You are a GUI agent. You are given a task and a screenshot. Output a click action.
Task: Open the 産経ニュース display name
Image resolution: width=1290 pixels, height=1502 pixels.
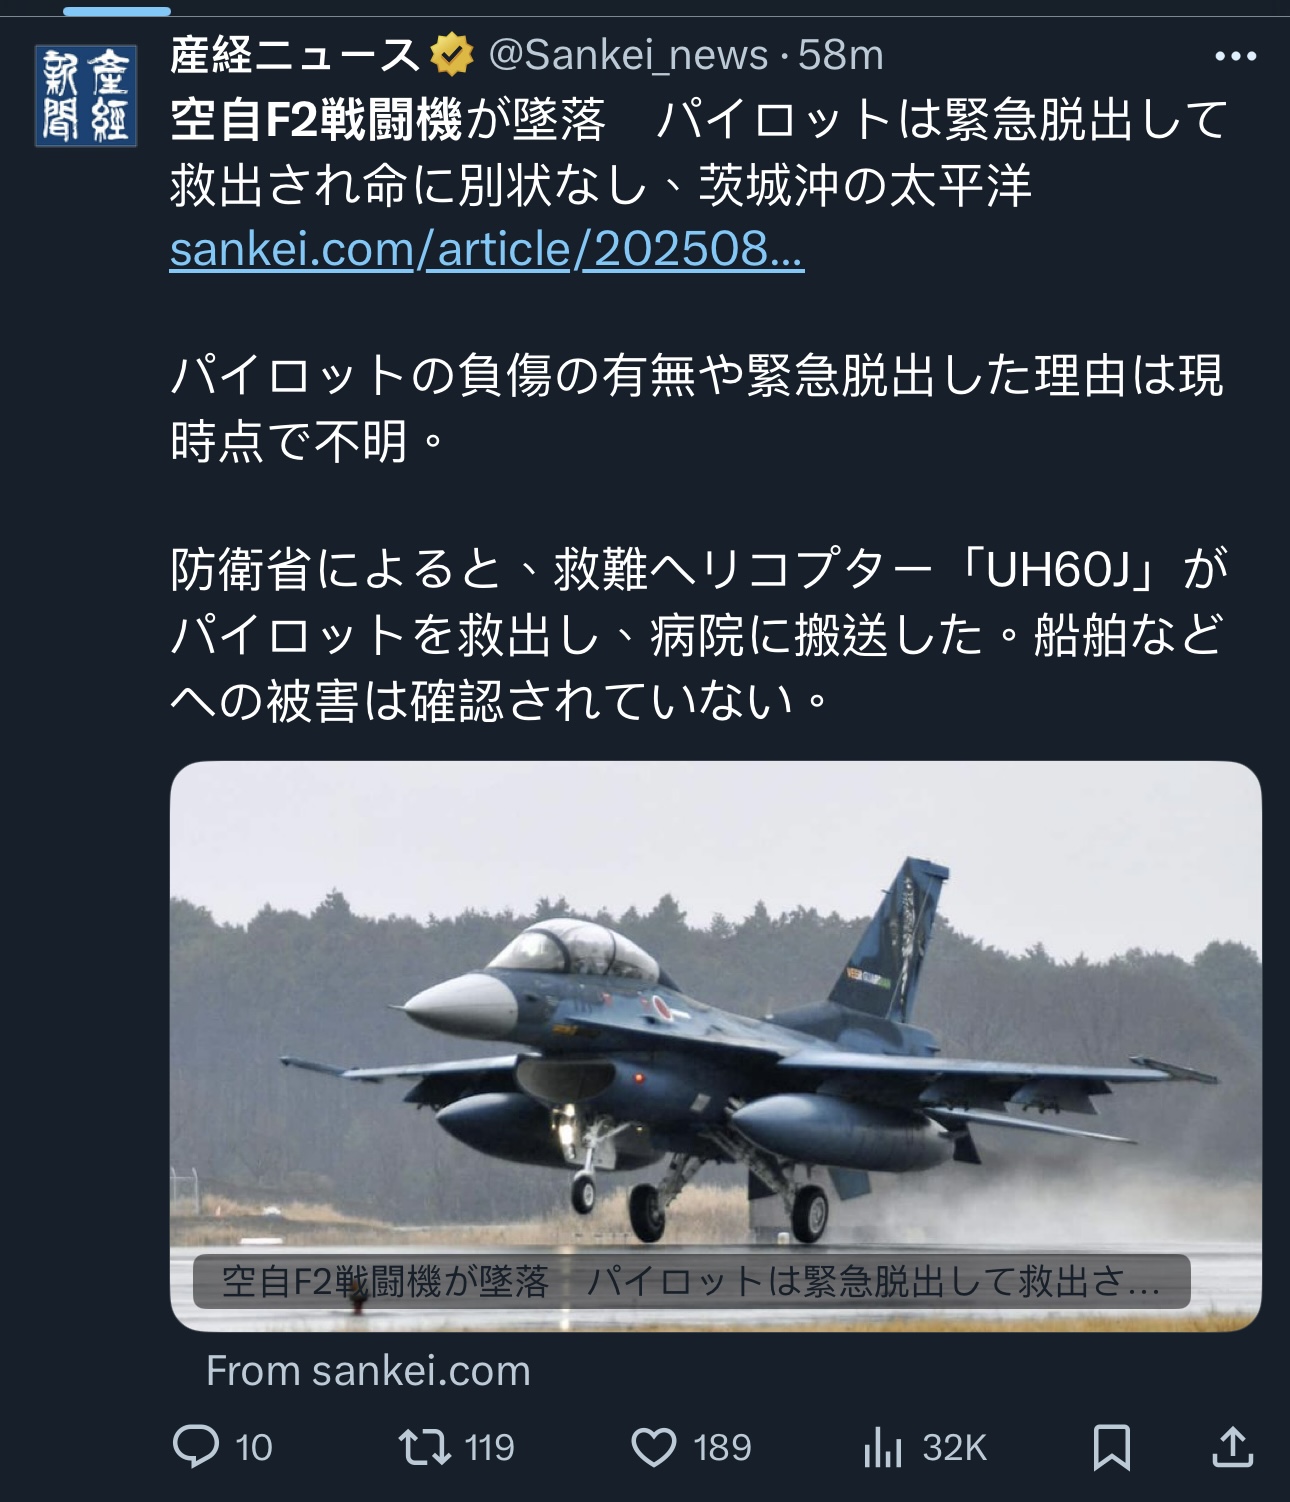pyautogui.click(x=295, y=55)
